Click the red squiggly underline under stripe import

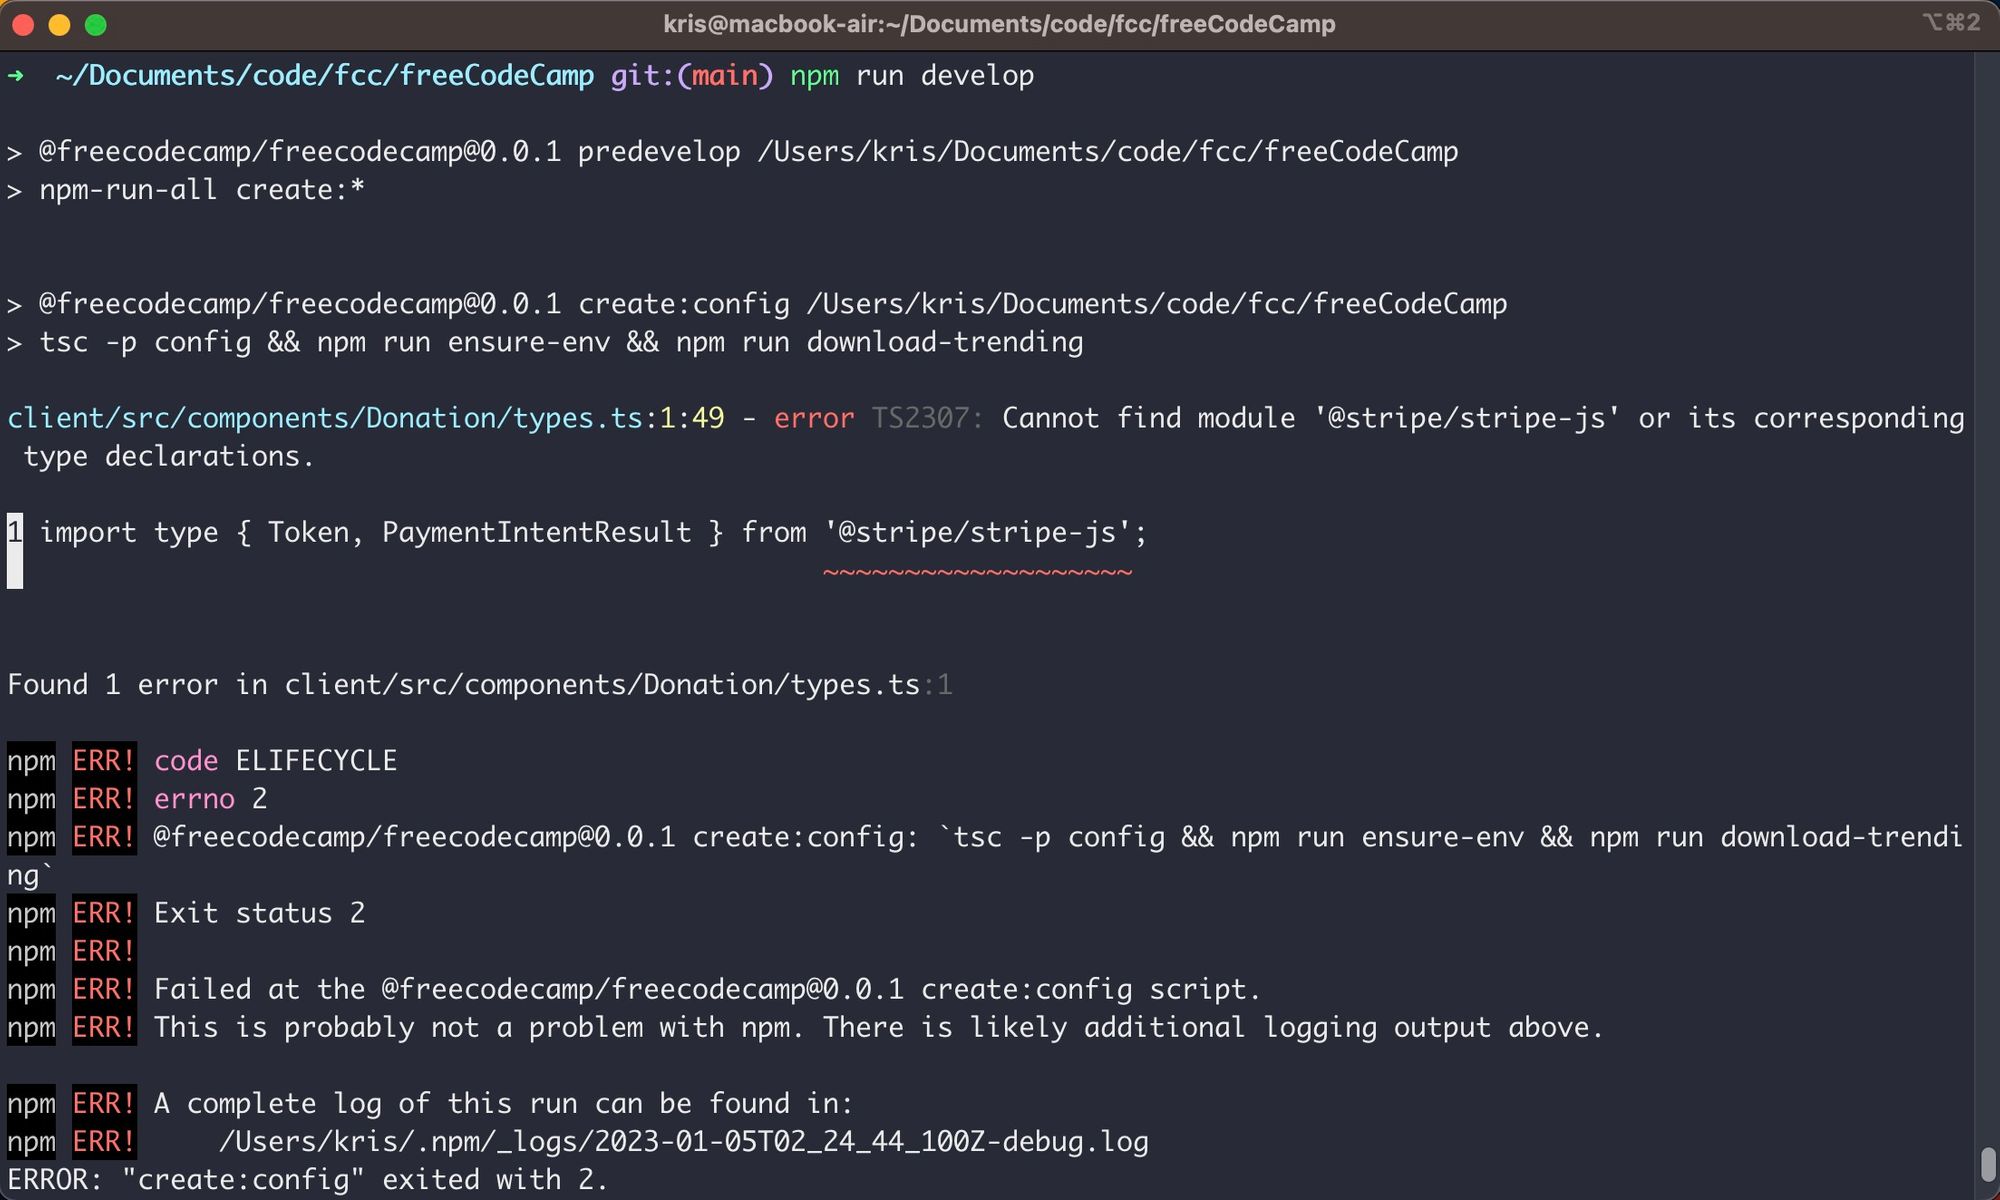(x=978, y=572)
